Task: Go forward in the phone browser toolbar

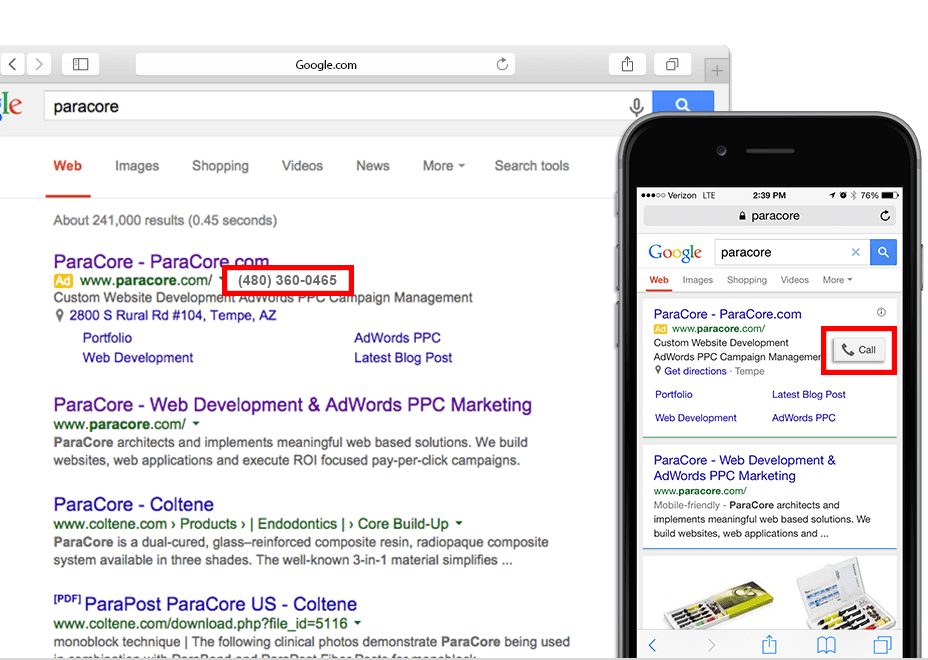Action: tap(711, 645)
